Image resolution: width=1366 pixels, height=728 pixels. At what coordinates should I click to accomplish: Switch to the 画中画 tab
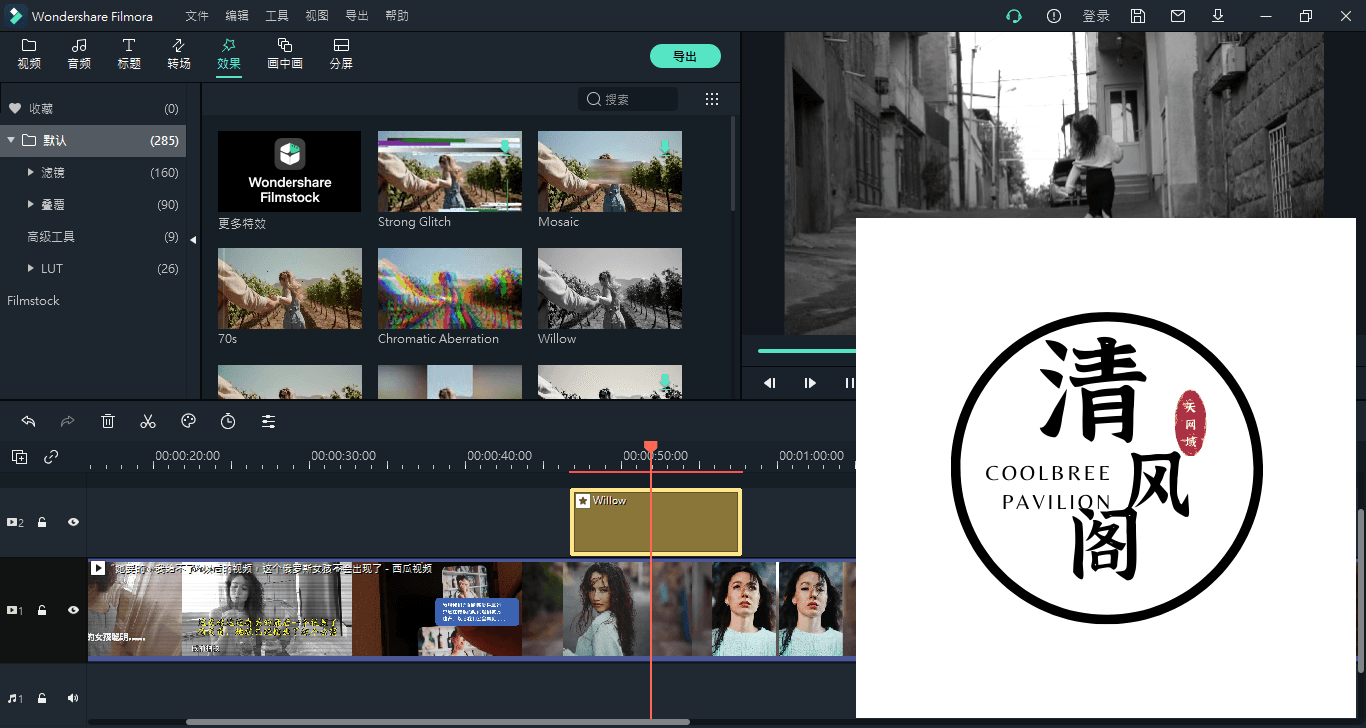pos(285,54)
